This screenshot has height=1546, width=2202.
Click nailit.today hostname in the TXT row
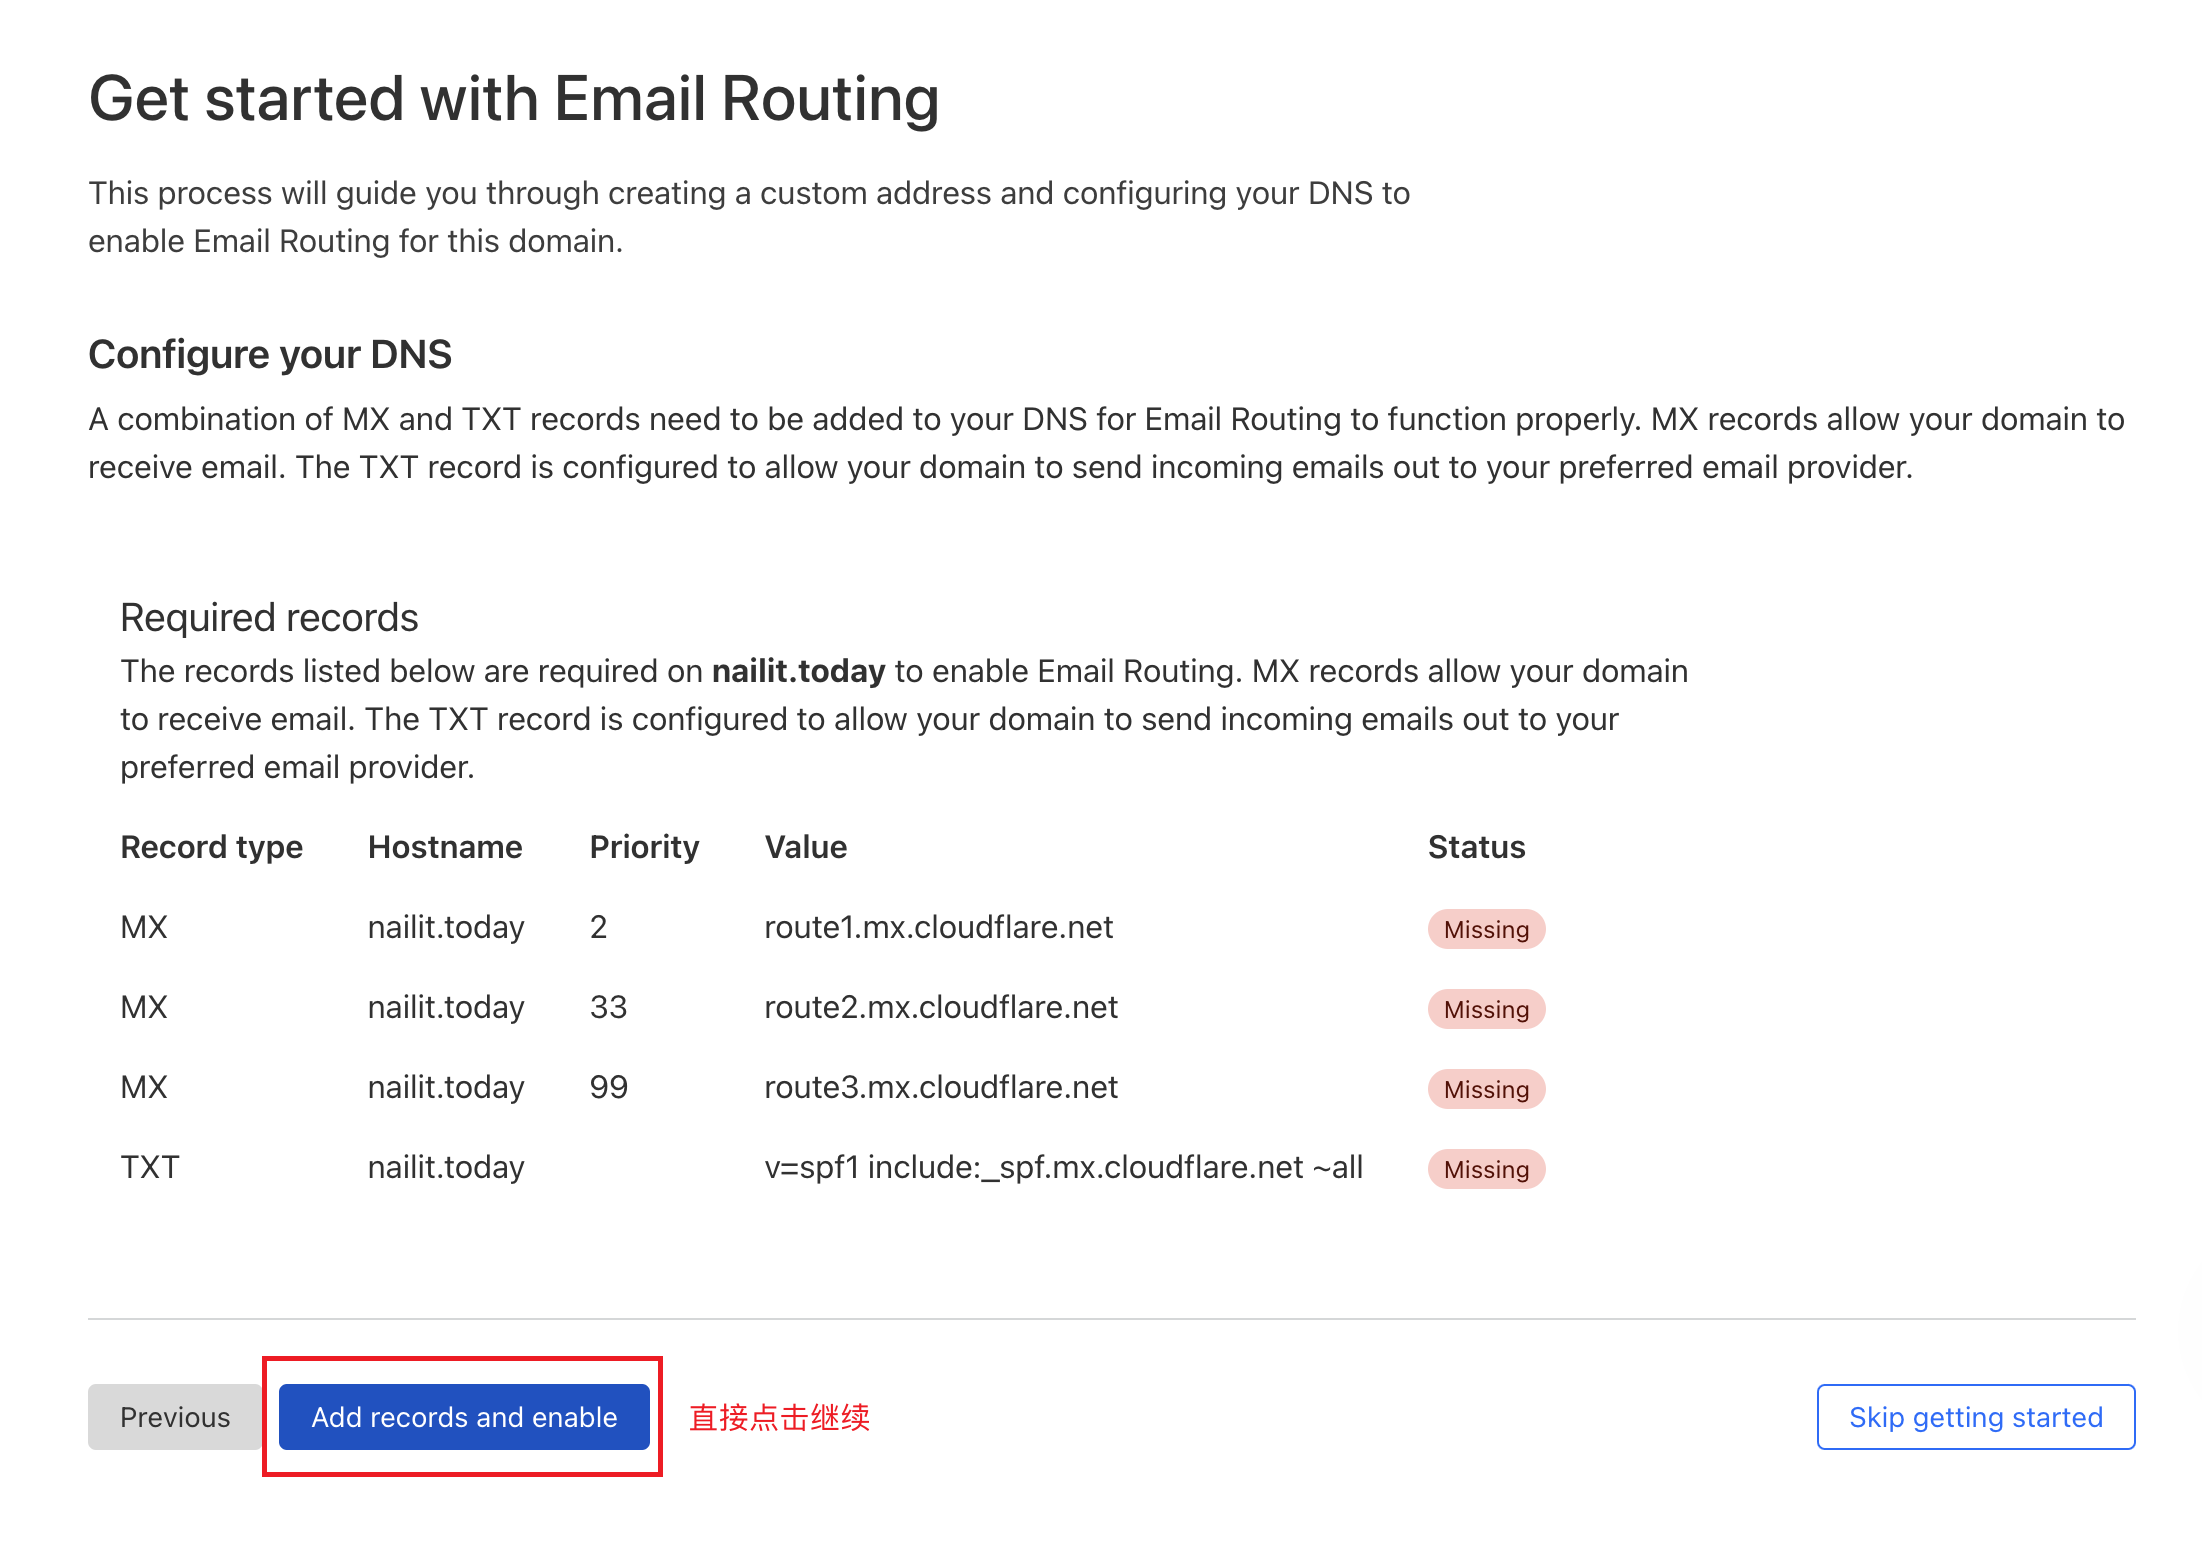click(x=446, y=1167)
